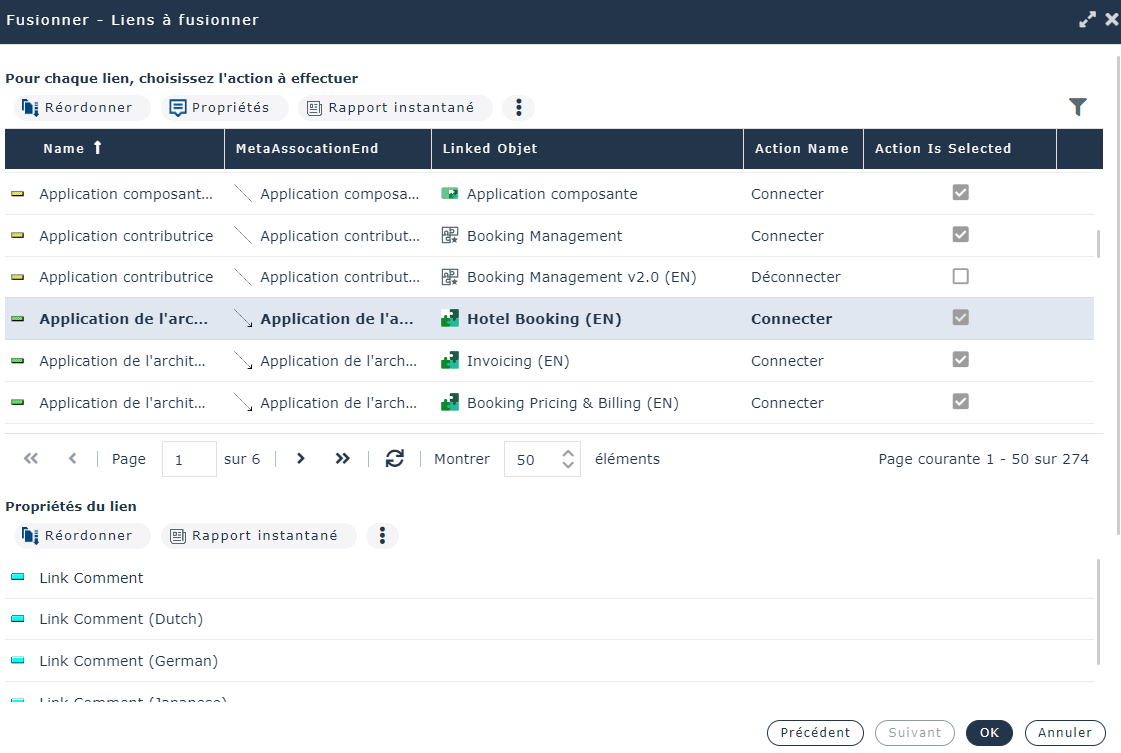Expand the dialog to full screen
Viewport: 1121px width, 753px height.
coord(1087,19)
